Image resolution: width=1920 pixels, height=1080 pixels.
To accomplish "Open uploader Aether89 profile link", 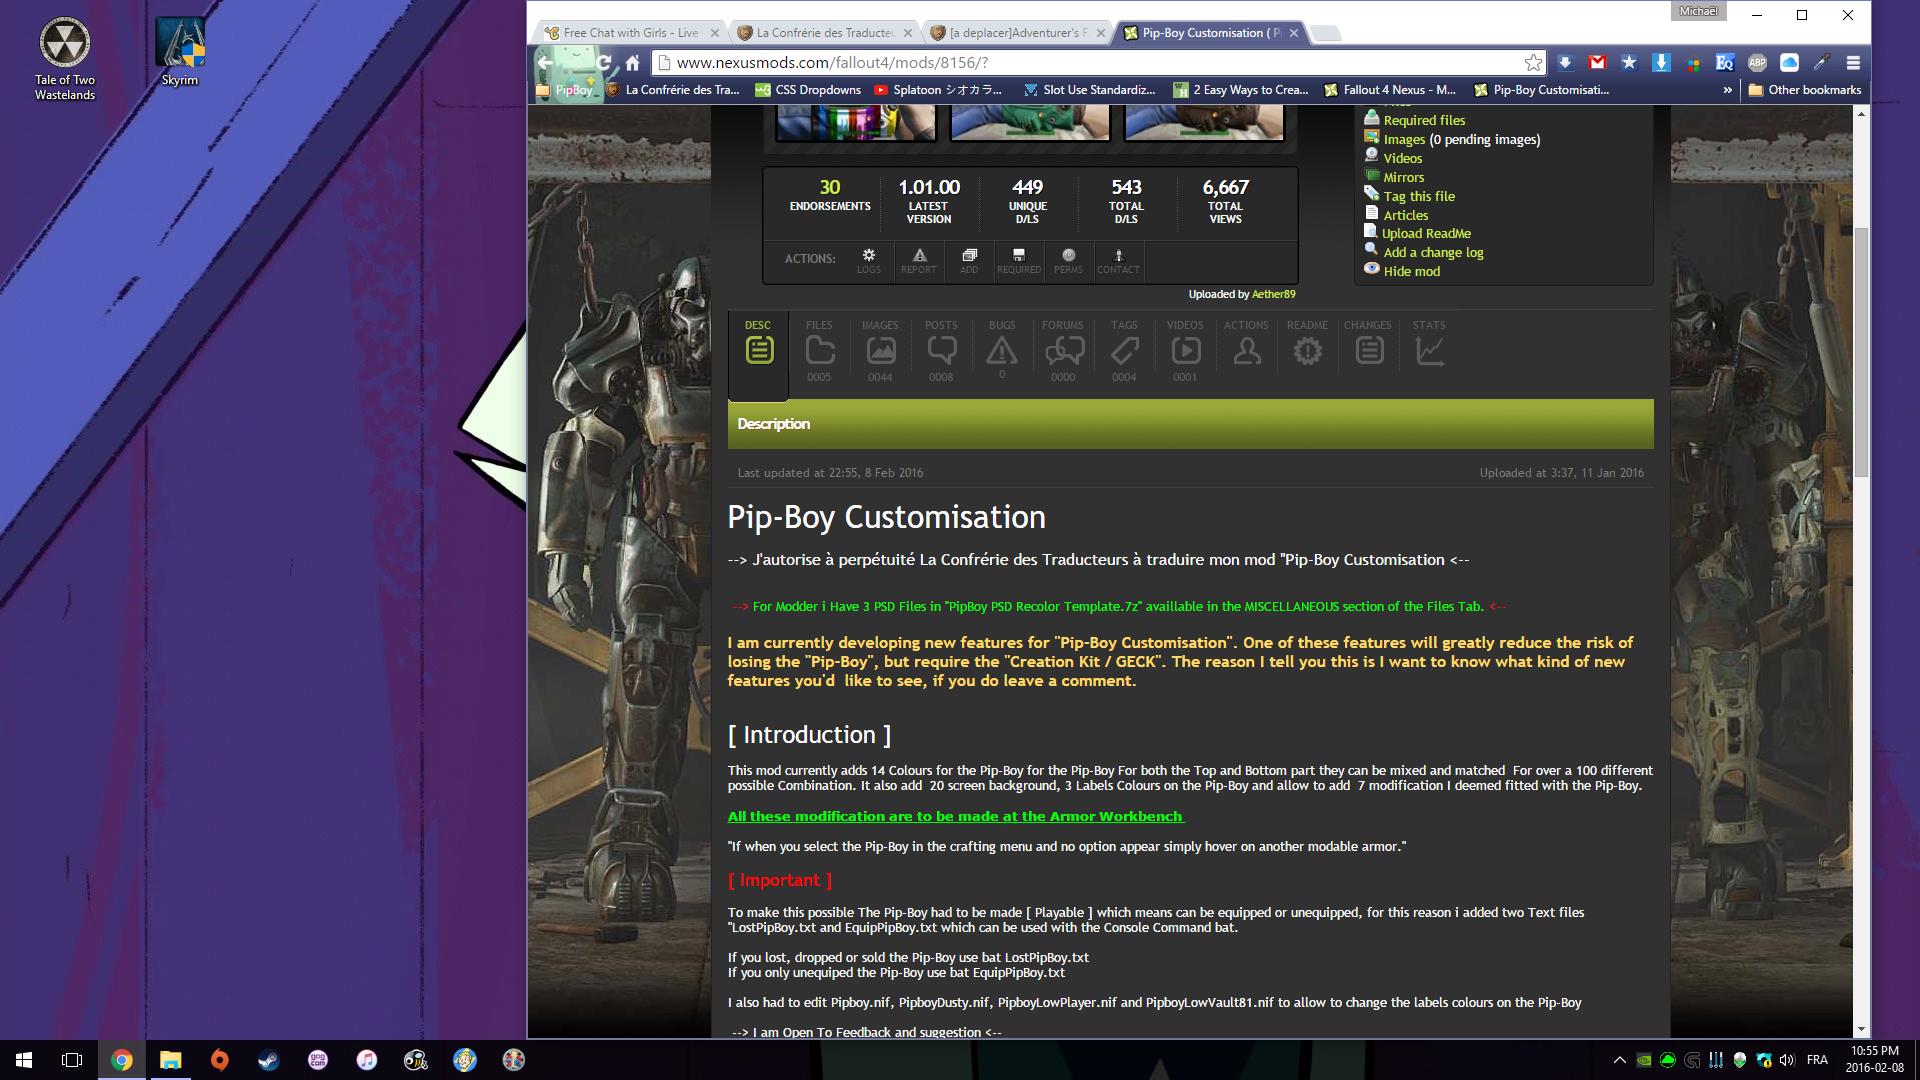I will [x=1274, y=294].
